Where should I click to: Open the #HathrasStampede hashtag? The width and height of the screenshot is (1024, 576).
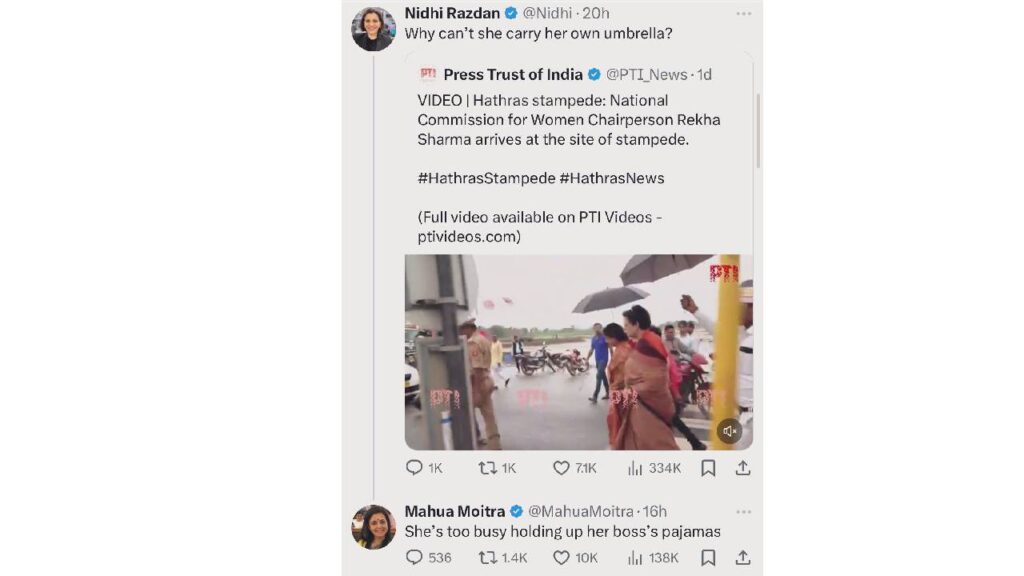tap(484, 178)
